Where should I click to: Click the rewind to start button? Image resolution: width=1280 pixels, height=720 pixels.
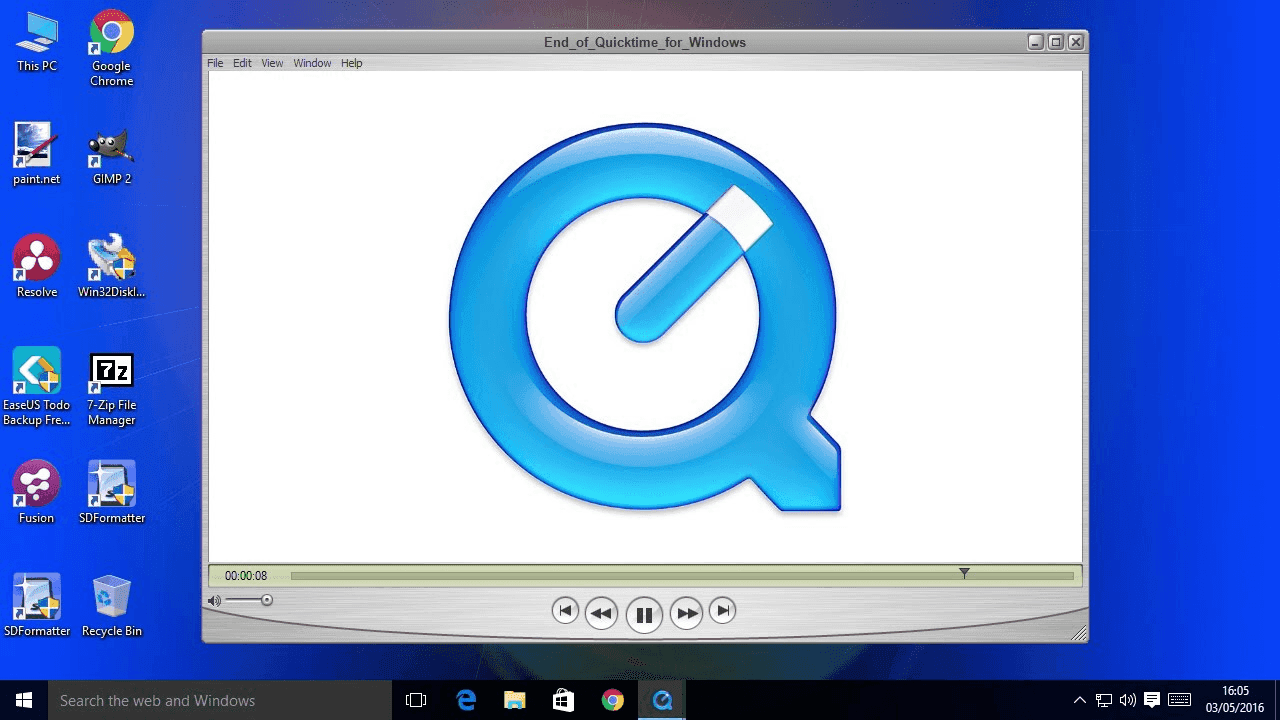(566, 611)
